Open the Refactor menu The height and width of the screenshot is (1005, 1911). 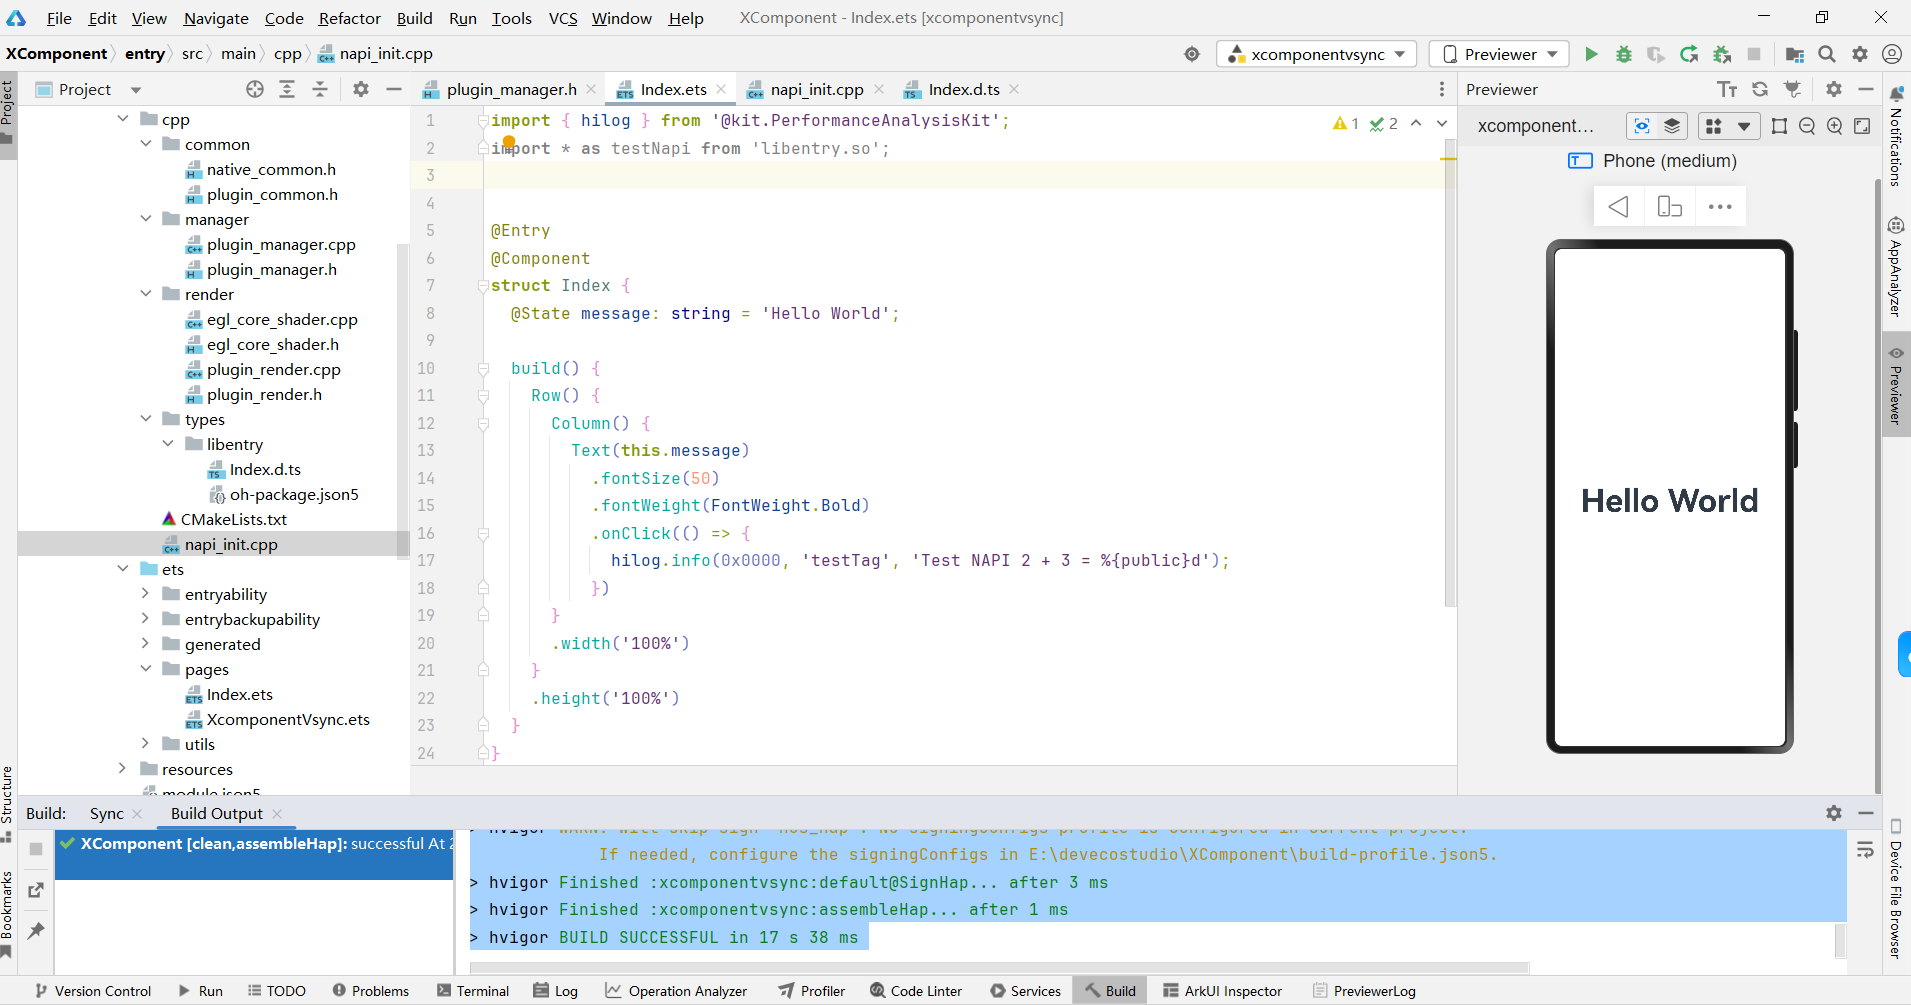pyautogui.click(x=349, y=18)
